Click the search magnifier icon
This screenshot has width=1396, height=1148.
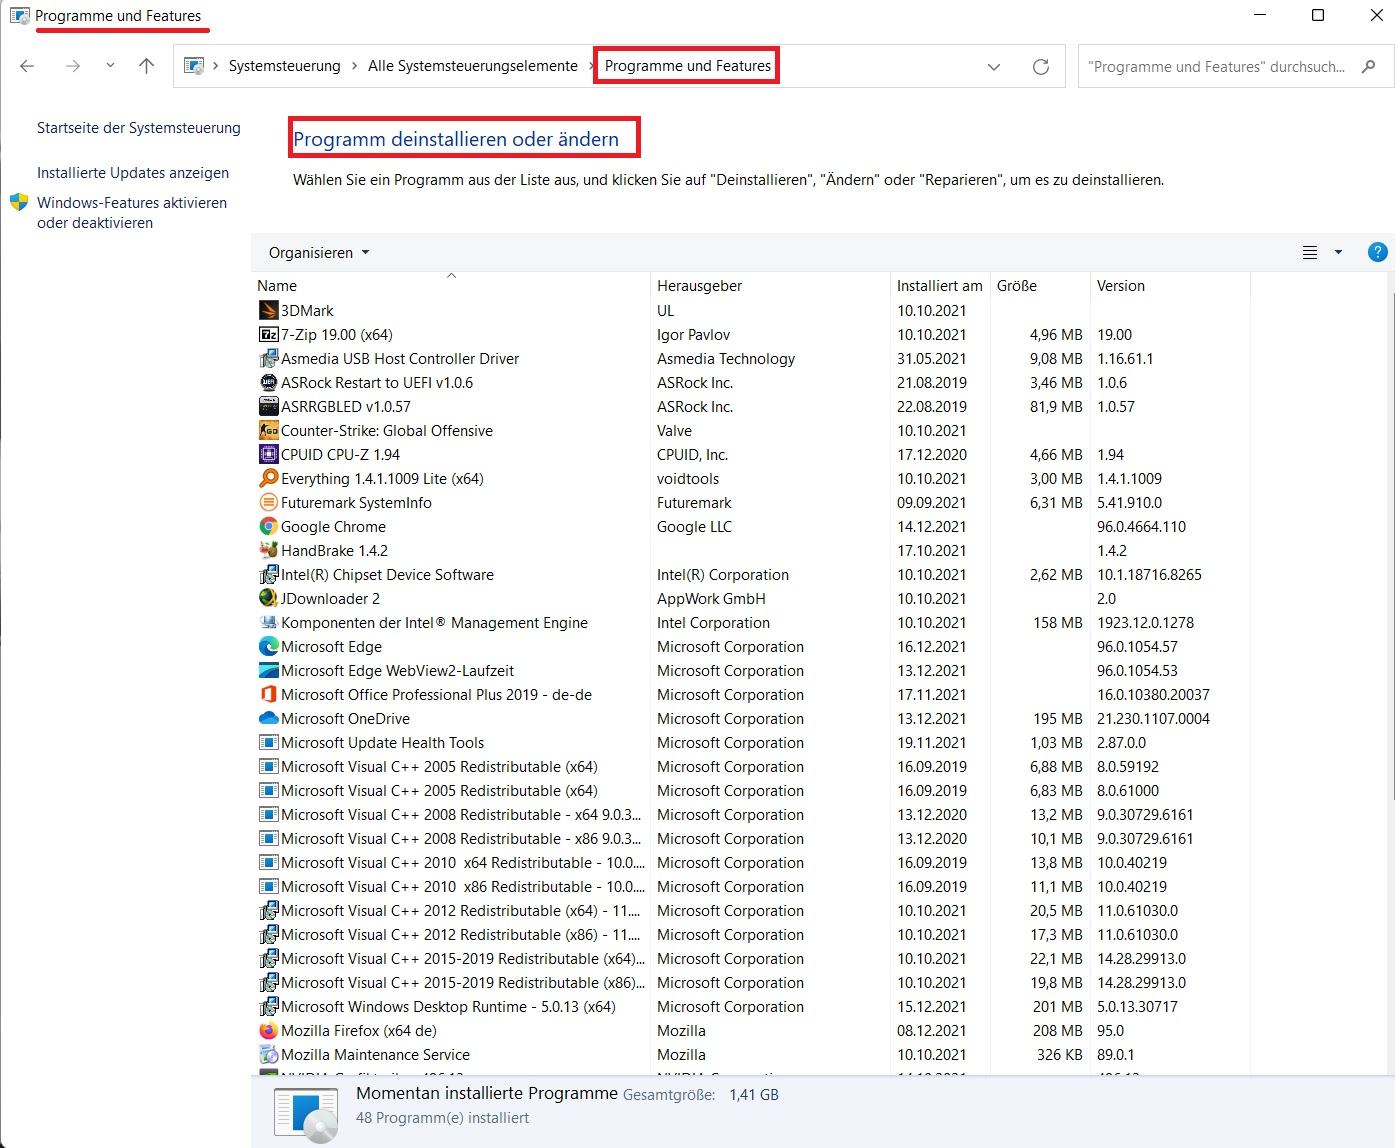tap(1369, 67)
